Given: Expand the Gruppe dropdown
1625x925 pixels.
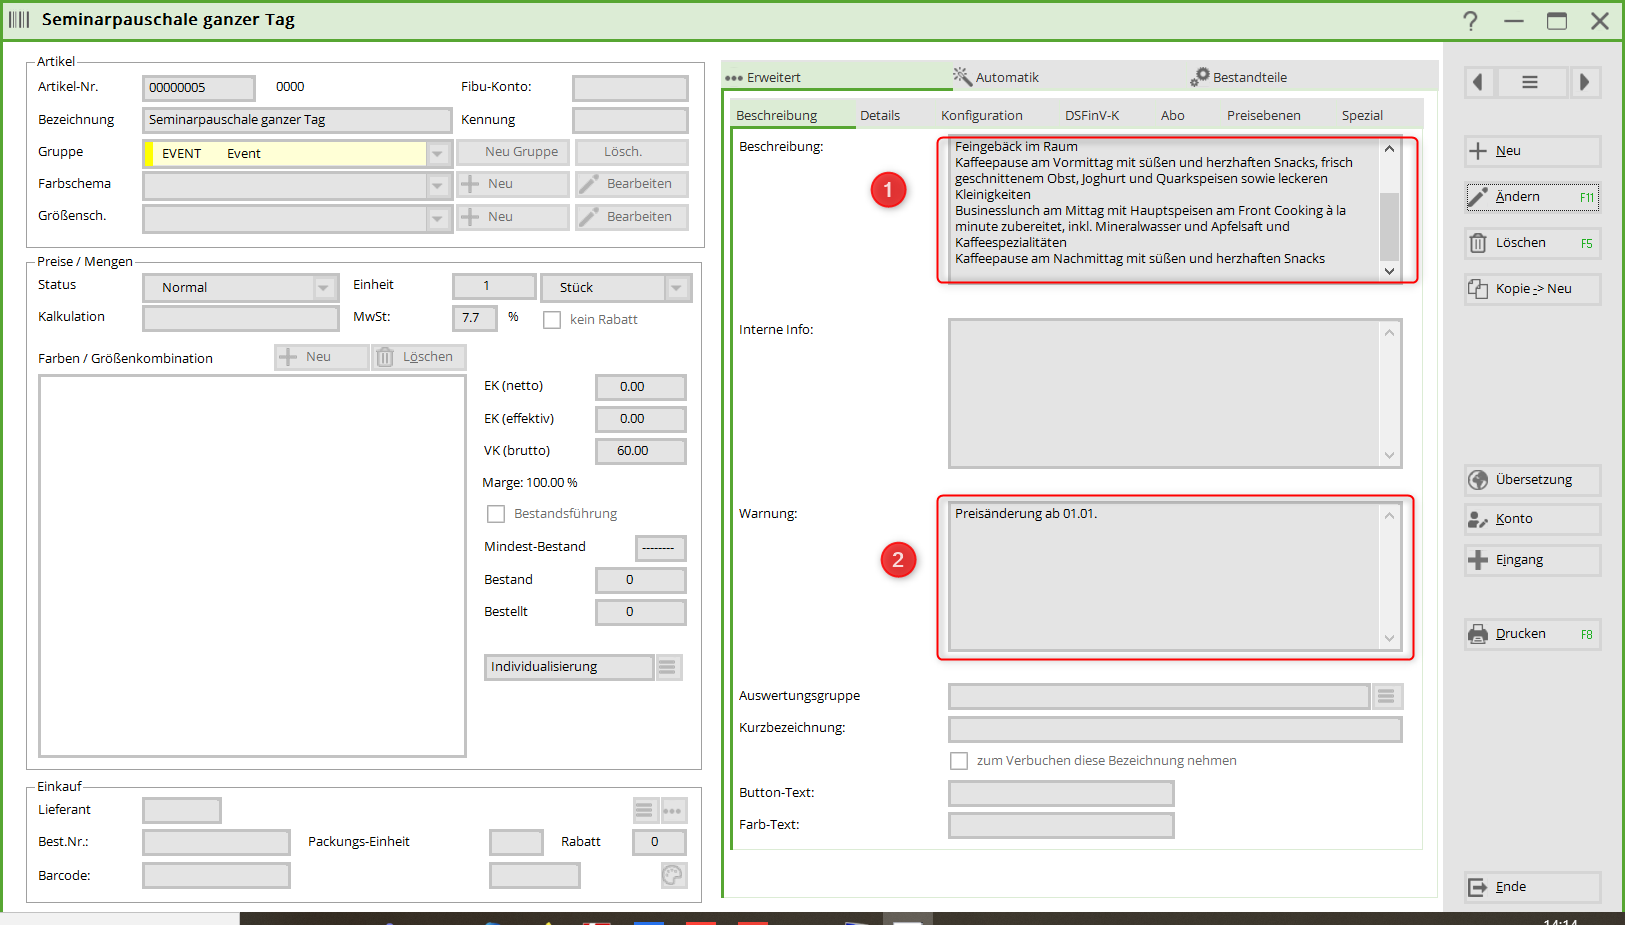Looking at the screenshot, I should pyautogui.click(x=437, y=154).
